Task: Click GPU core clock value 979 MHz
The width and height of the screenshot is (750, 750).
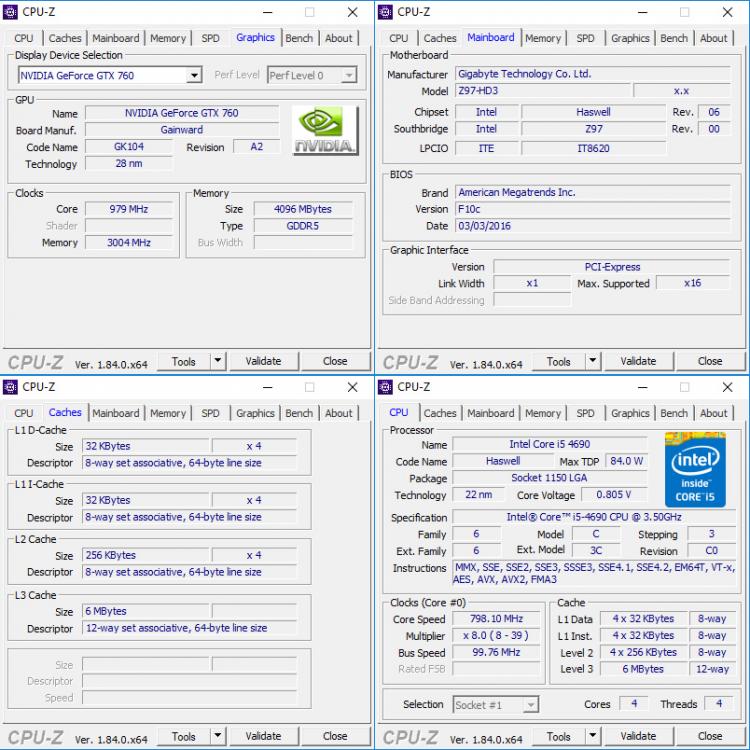Action: pyautogui.click(x=129, y=209)
